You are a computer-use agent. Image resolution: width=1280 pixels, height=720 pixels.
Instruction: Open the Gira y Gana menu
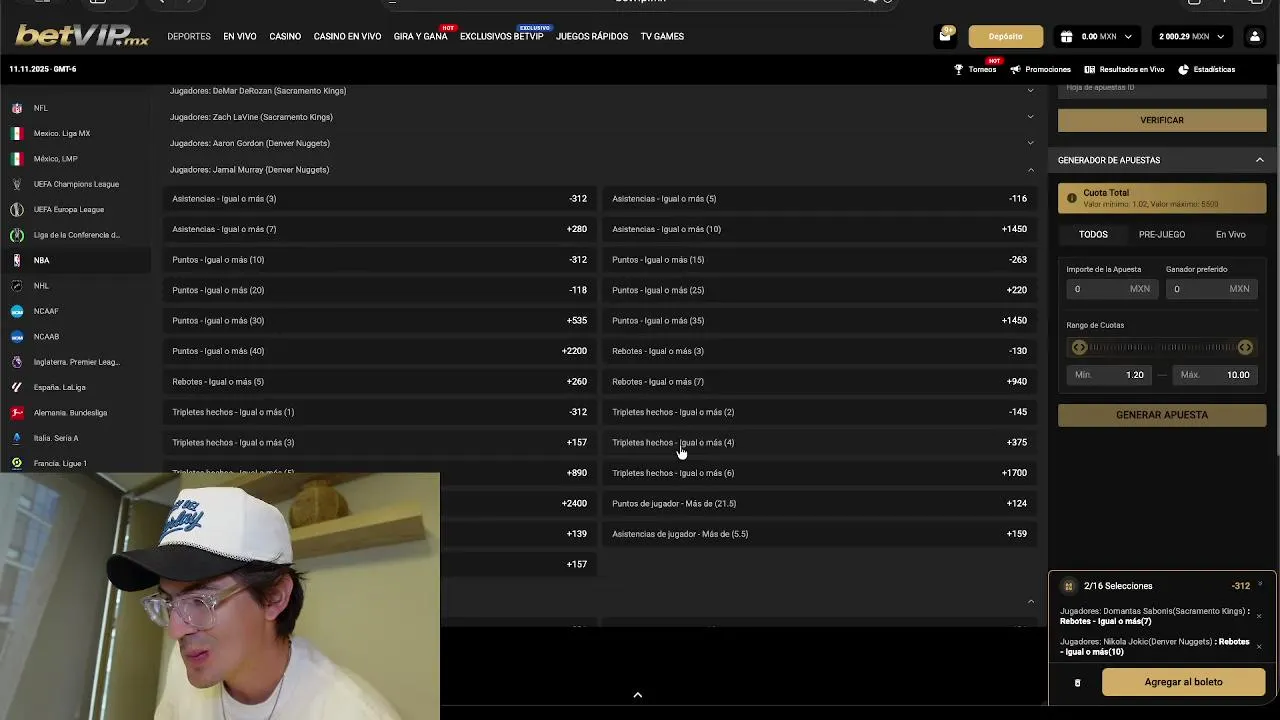[420, 36]
